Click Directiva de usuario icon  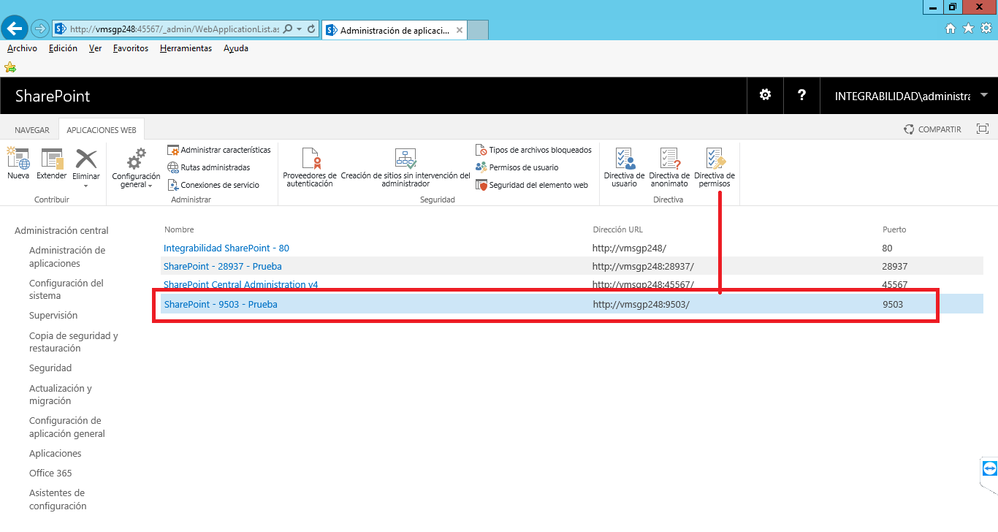[624, 159]
